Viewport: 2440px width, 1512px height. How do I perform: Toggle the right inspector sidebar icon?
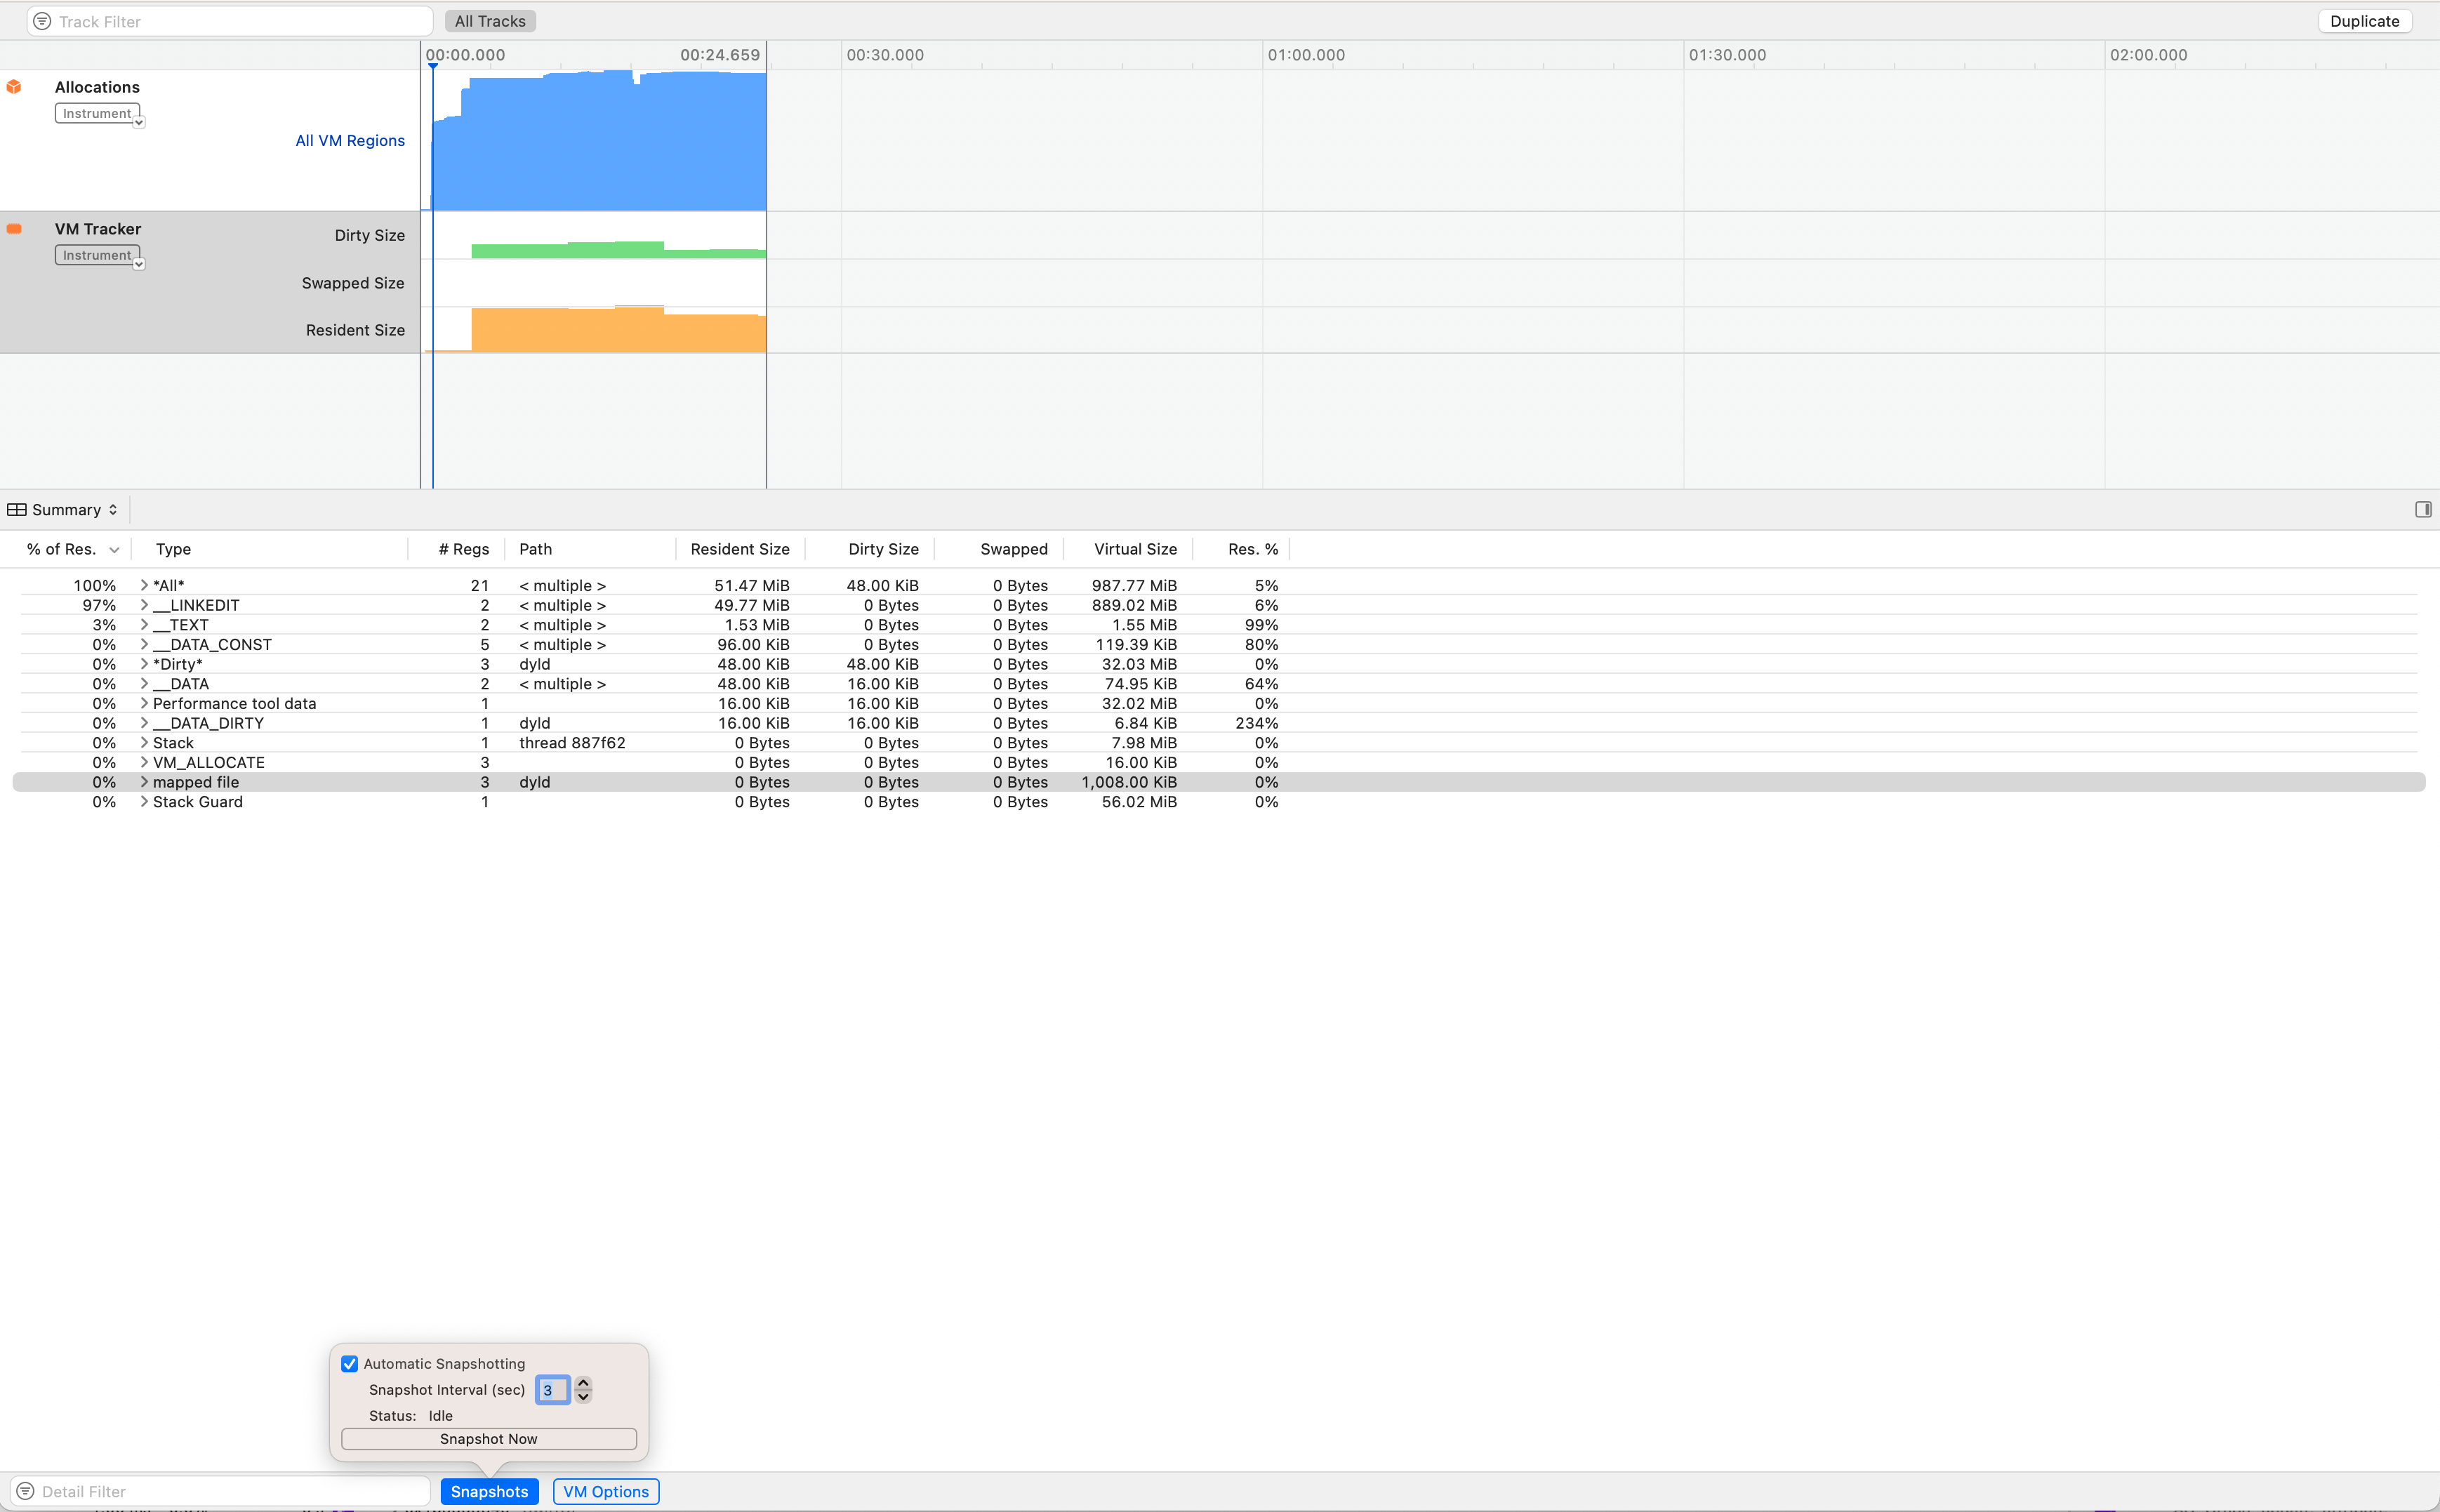tap(2422, 510)
